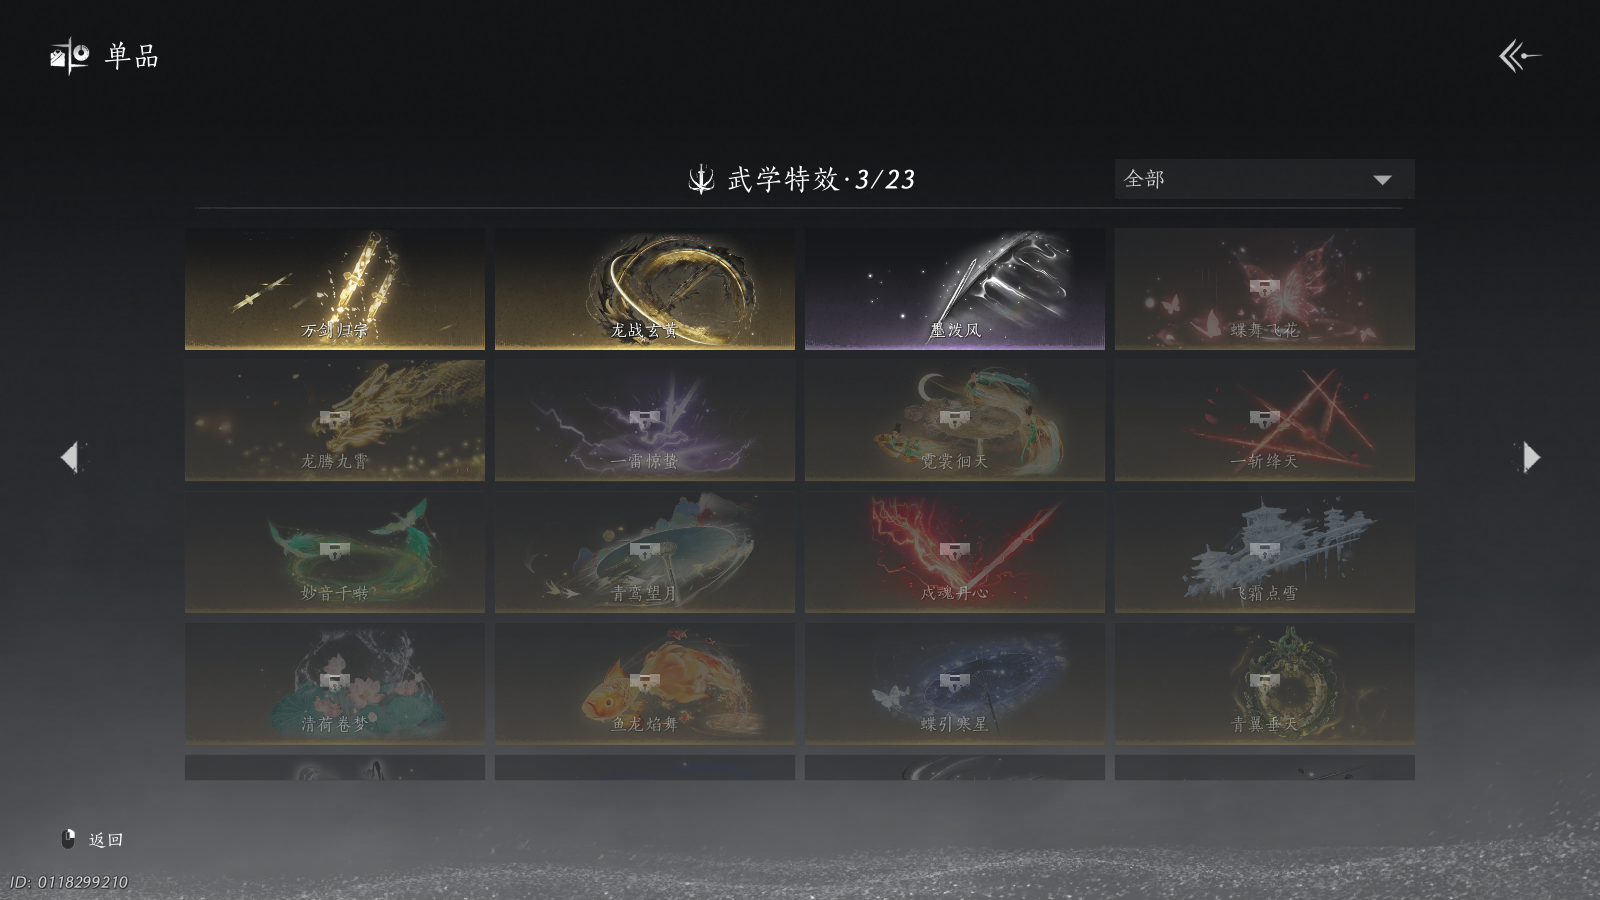Pick the 清荷卷梦 lotus effect card
Viewport: 1600px width, 900px height.
335,683
